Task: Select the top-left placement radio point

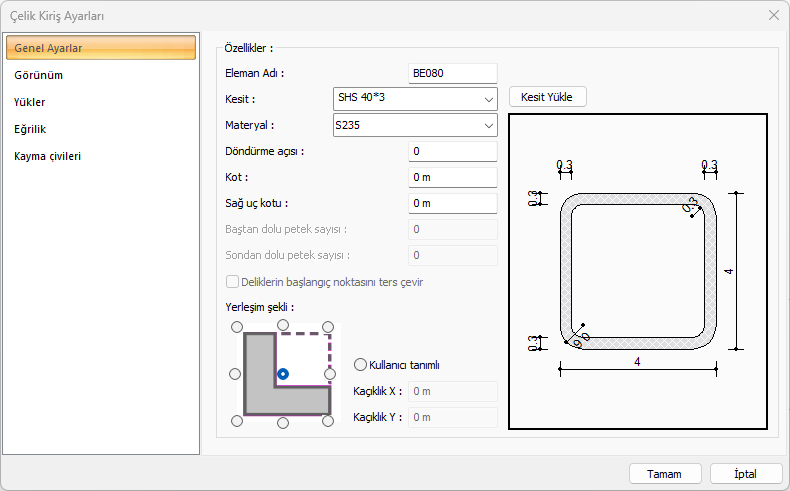Action: coord(235,326)
